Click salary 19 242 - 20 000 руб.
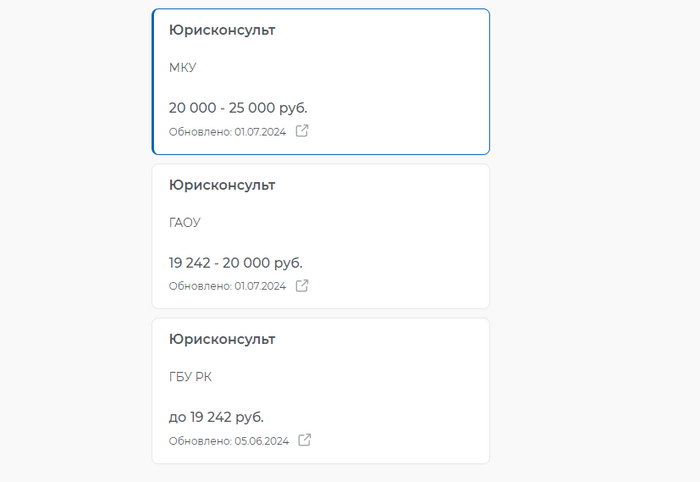The image size is (700, 482). (235, 263)
